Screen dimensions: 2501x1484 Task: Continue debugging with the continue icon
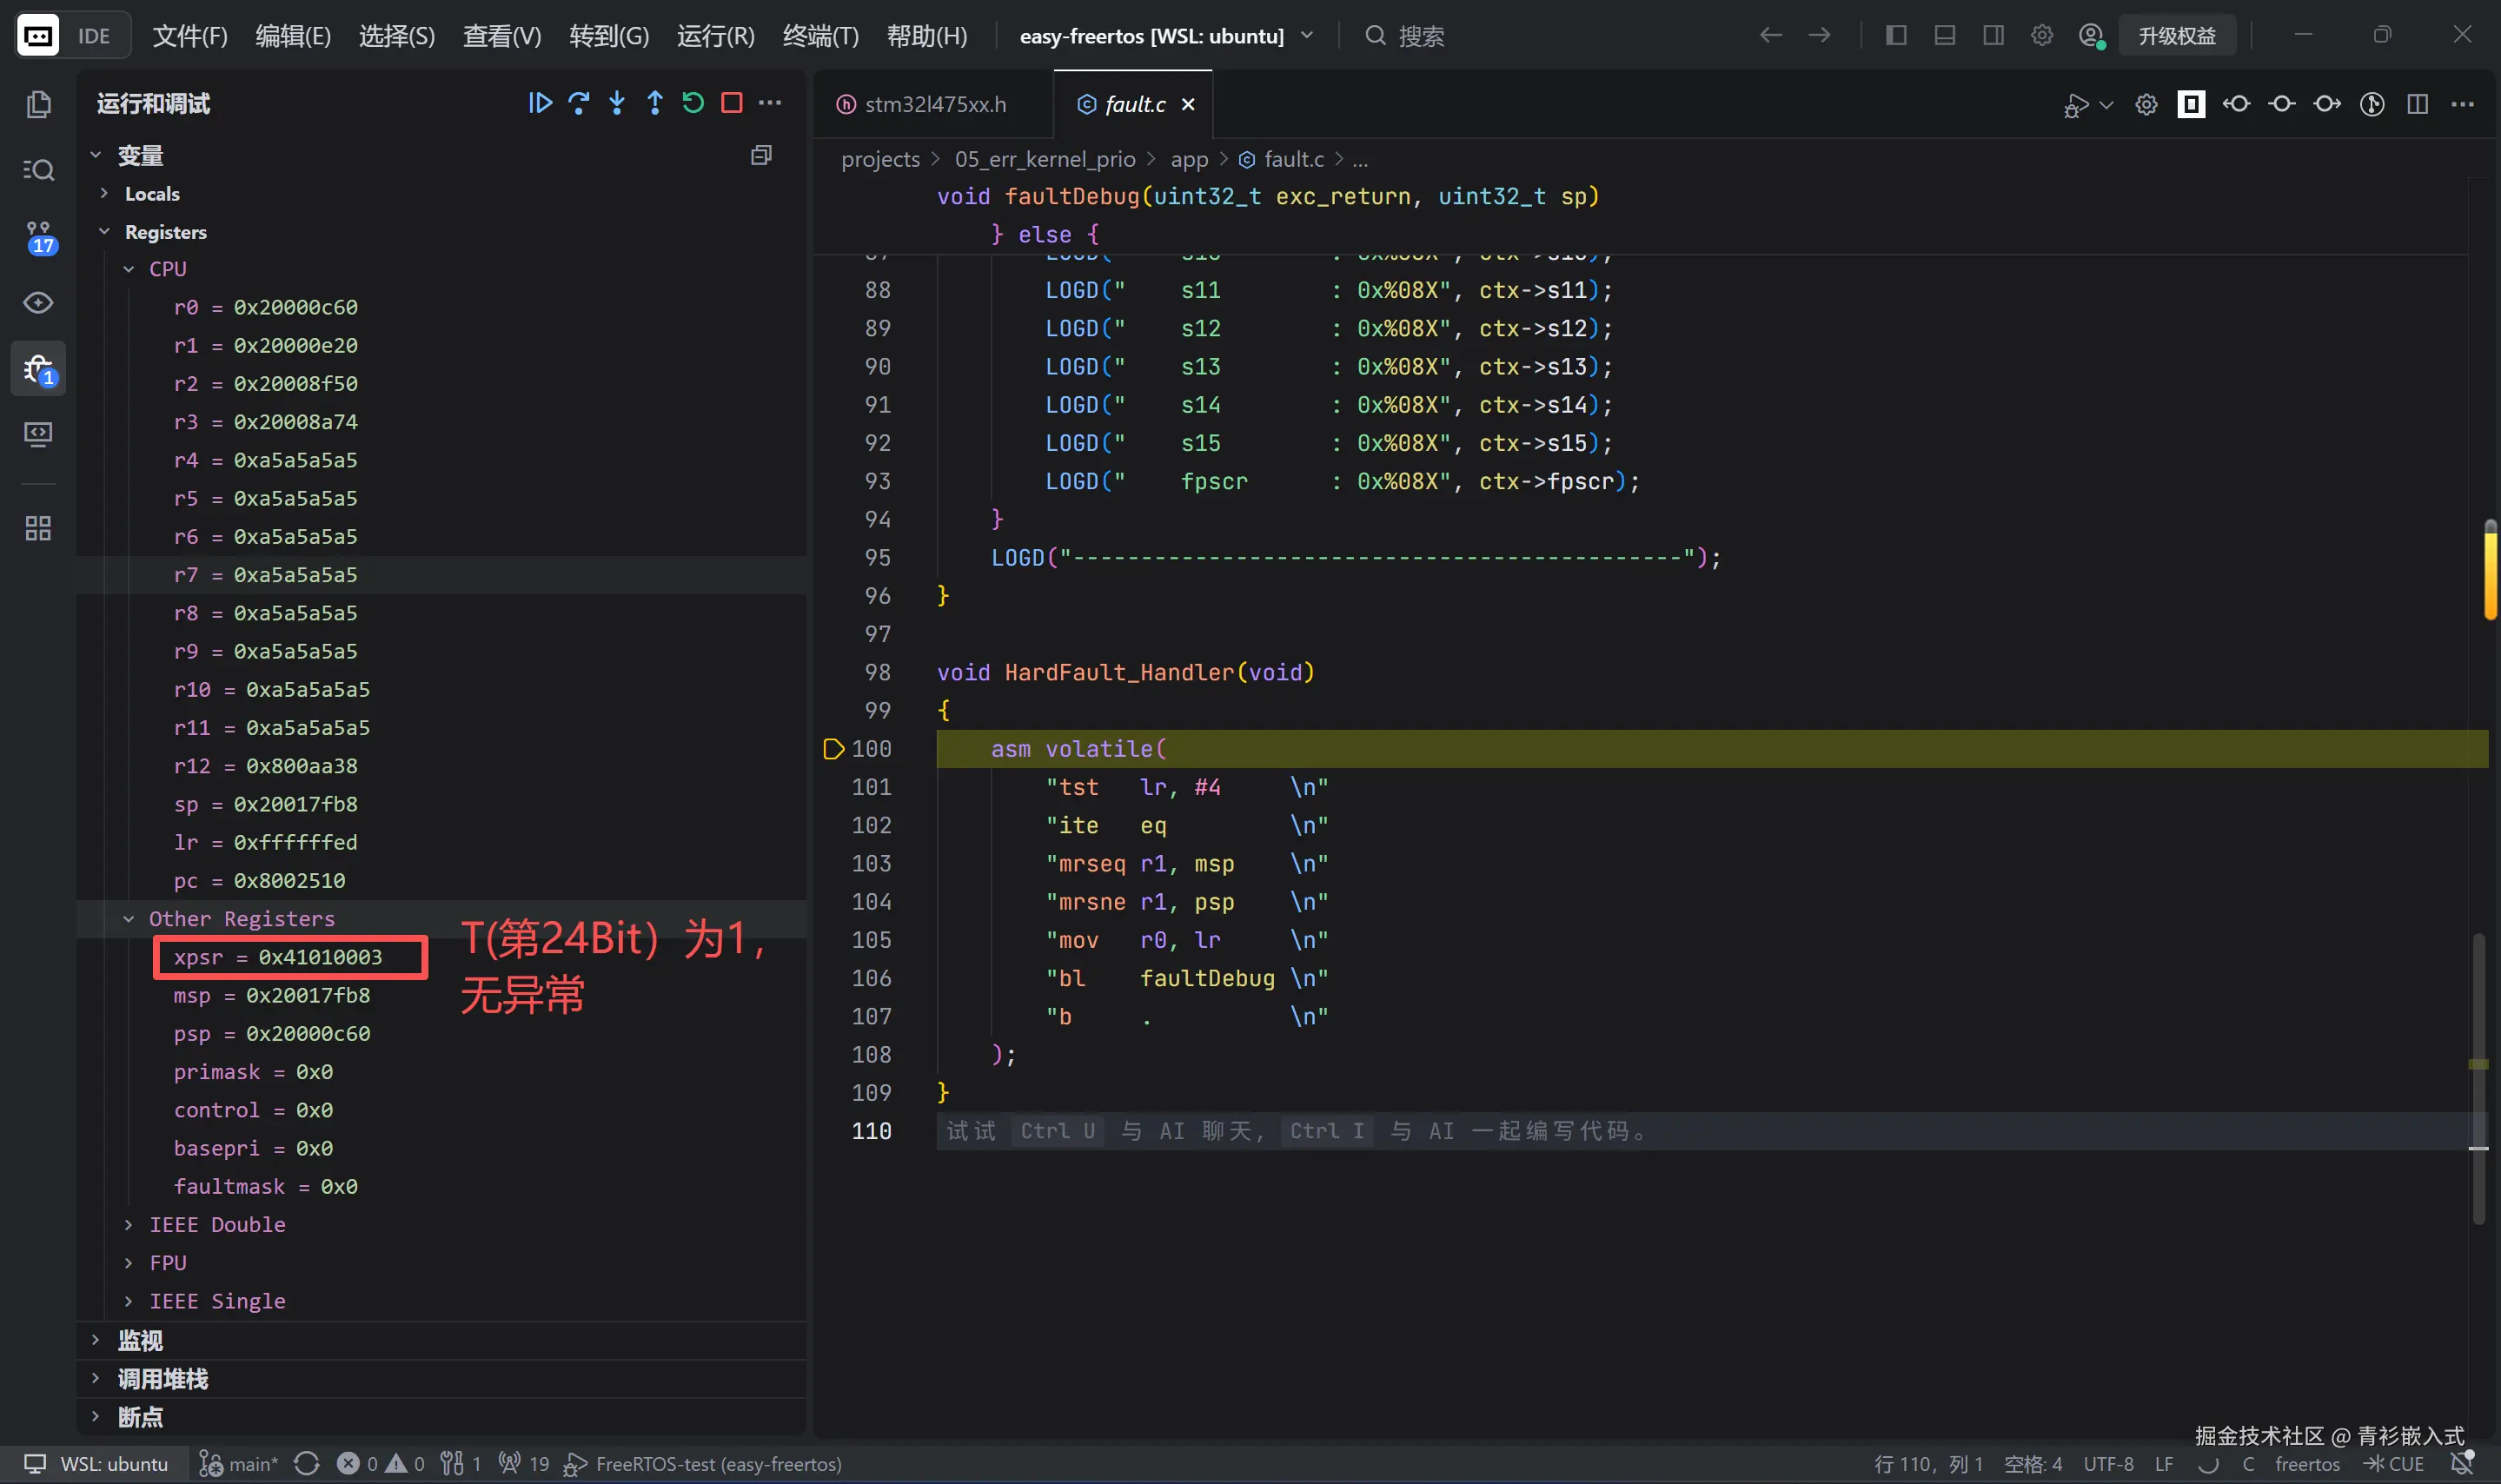540,102
